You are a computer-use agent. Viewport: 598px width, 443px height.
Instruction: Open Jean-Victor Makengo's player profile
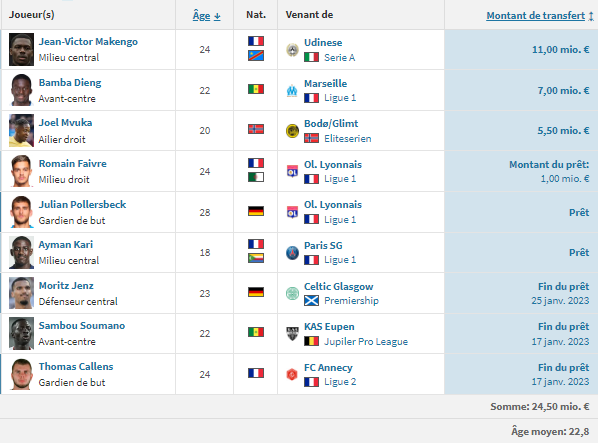(x=88, y=42)
